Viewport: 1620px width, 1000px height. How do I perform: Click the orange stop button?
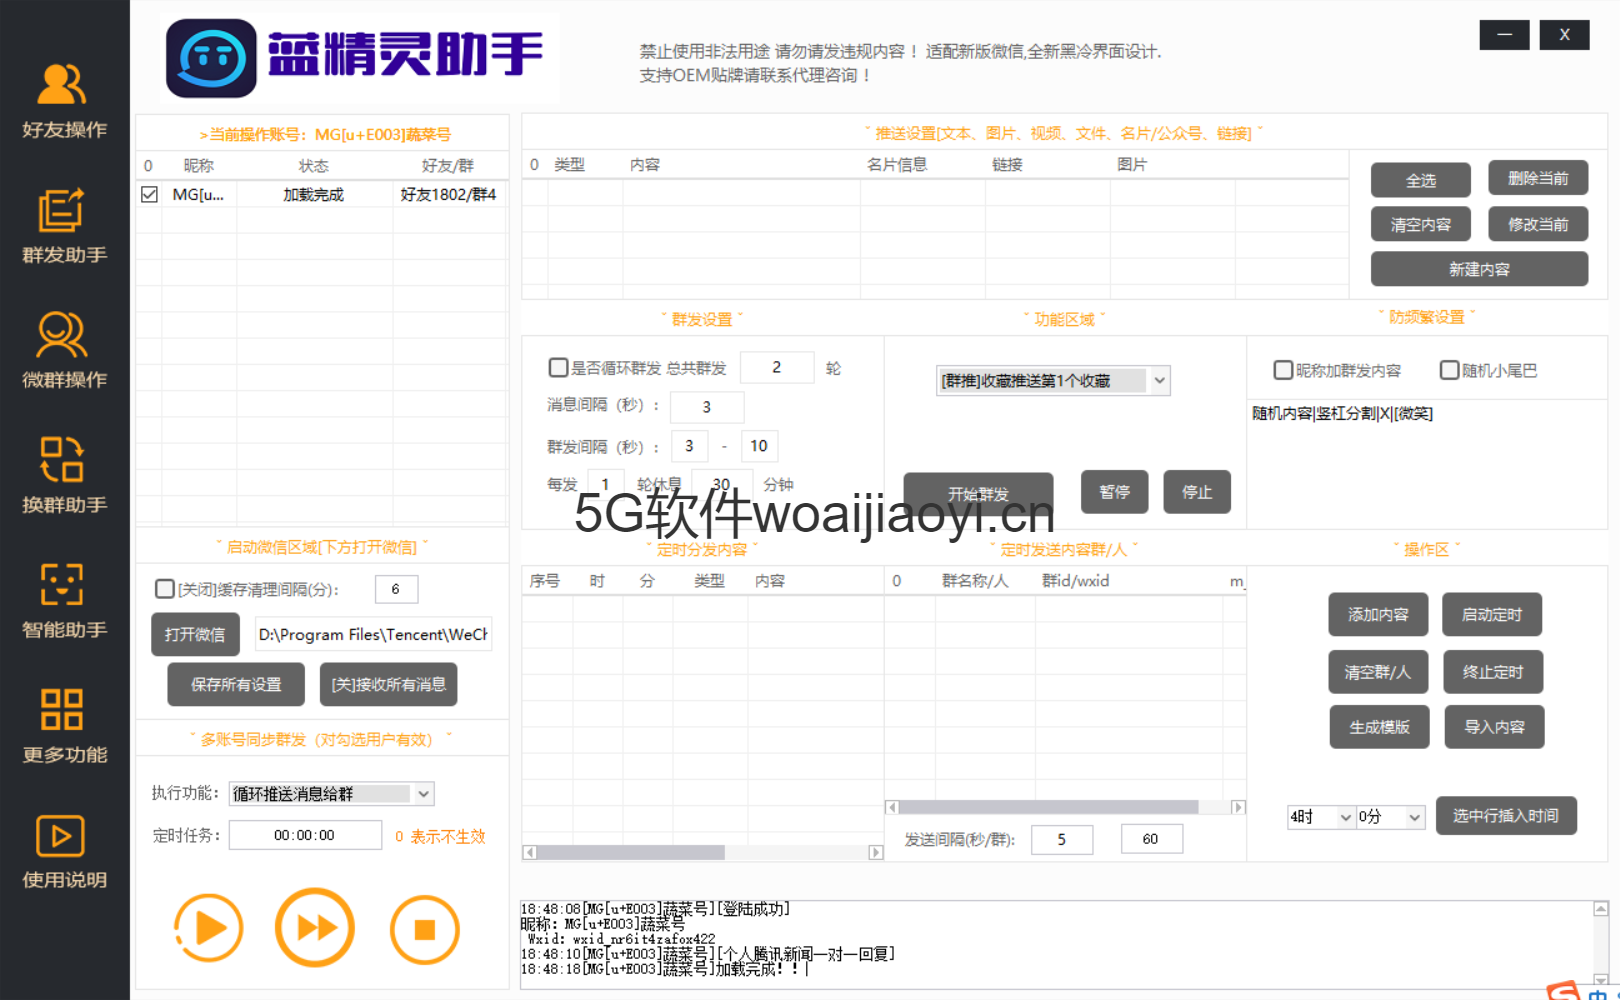point(425,930)
